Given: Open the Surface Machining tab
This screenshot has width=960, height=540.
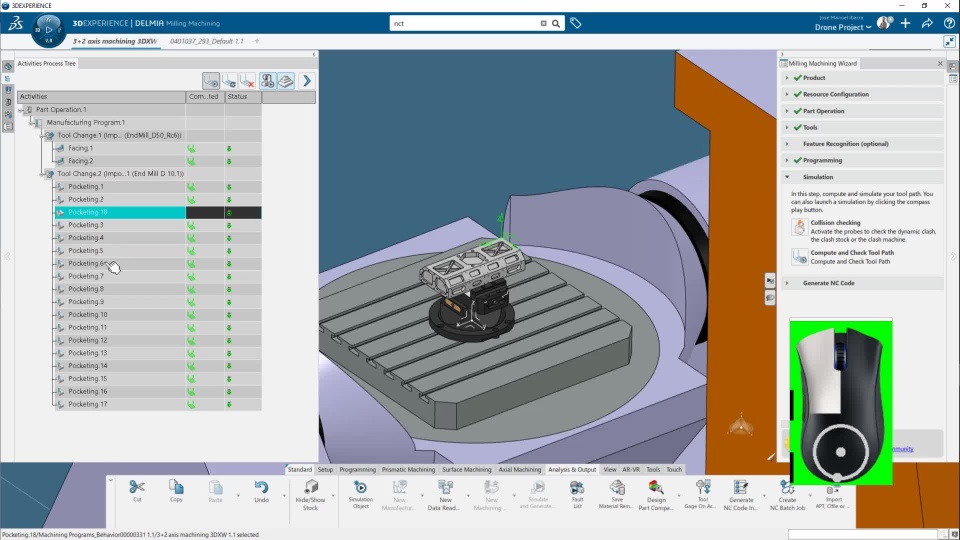Looking at the screenshot, I should pos(467,470).
